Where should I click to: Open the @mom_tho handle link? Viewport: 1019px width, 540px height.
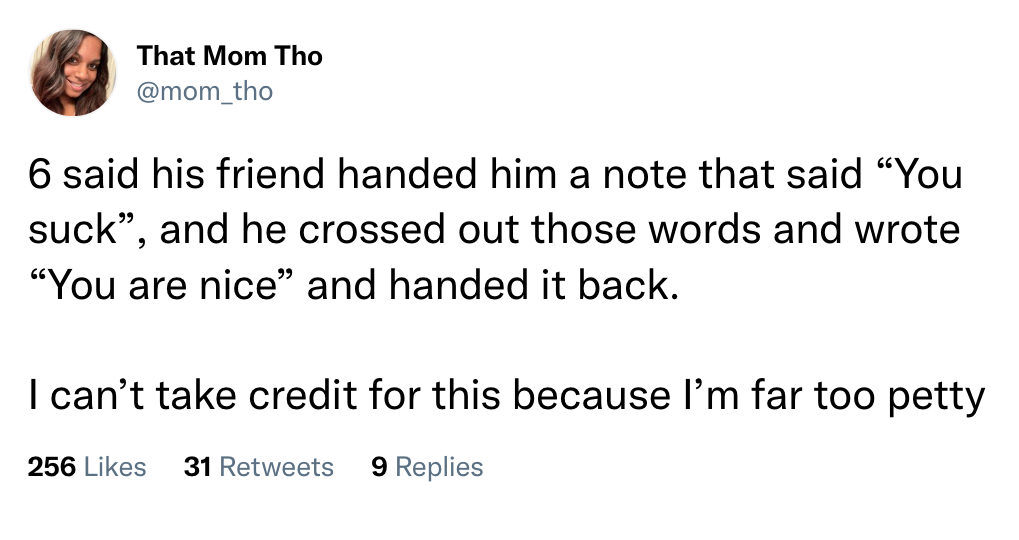click(205, 91)
